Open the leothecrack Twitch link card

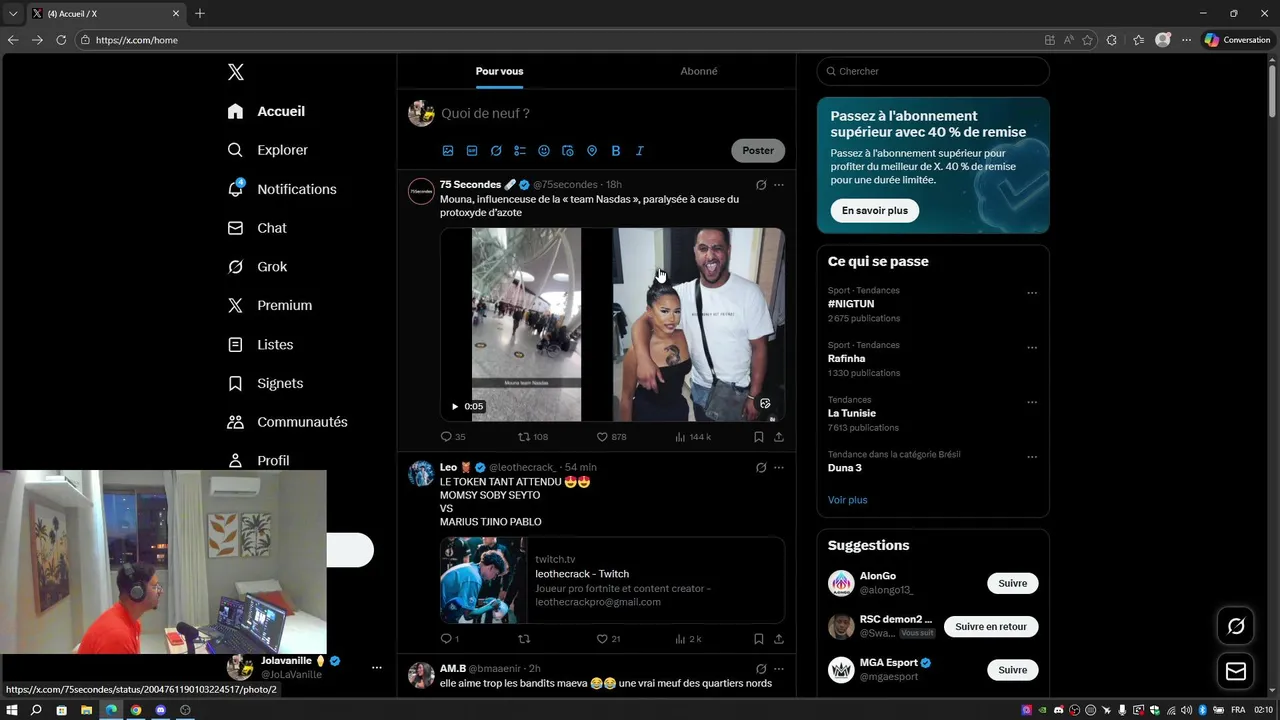612,581
